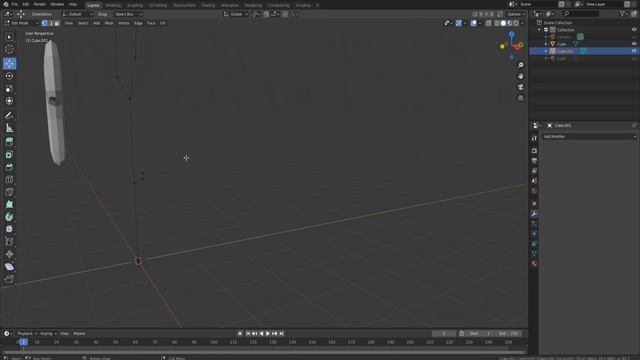Open the Render properties tab

click(x=534, y=151)
